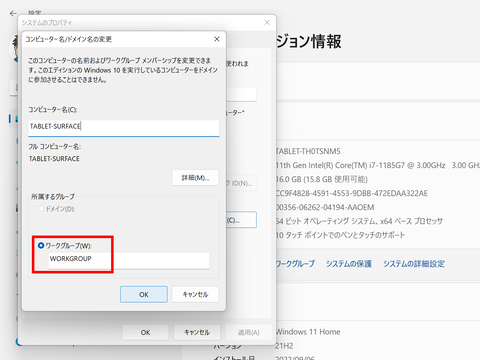
Task: Select product ID text 00356-06262-04194-AAOEM
Action: 325,207
